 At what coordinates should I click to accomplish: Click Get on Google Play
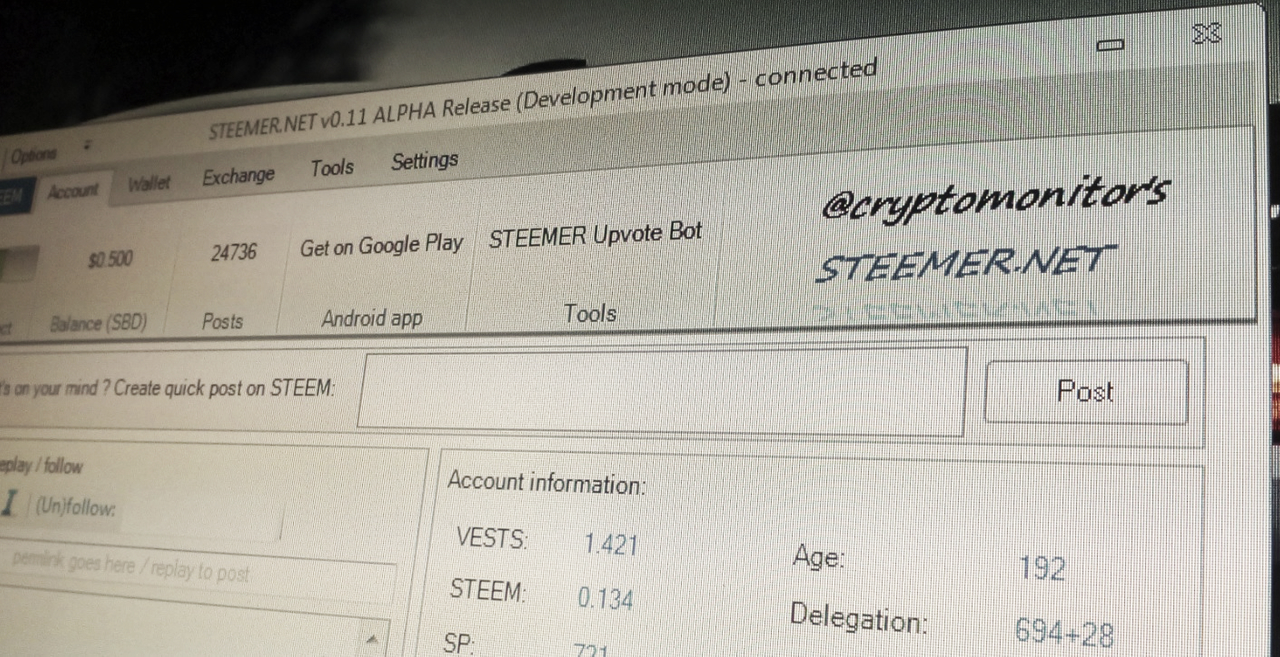pos(381,245)
